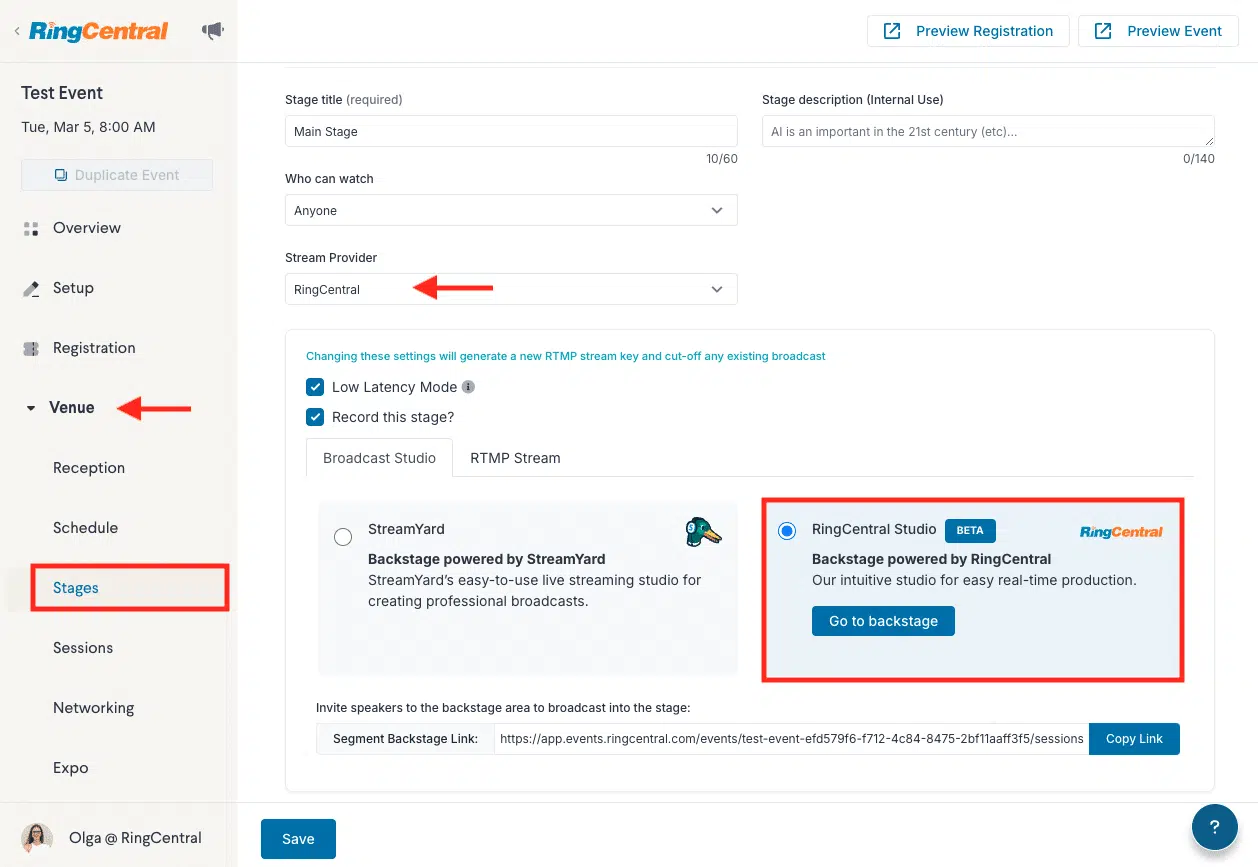Screen dimensions: 1258x867
Task: Click the Registration ticket icon
Action: pyautogui.click(x=31, y=348)
